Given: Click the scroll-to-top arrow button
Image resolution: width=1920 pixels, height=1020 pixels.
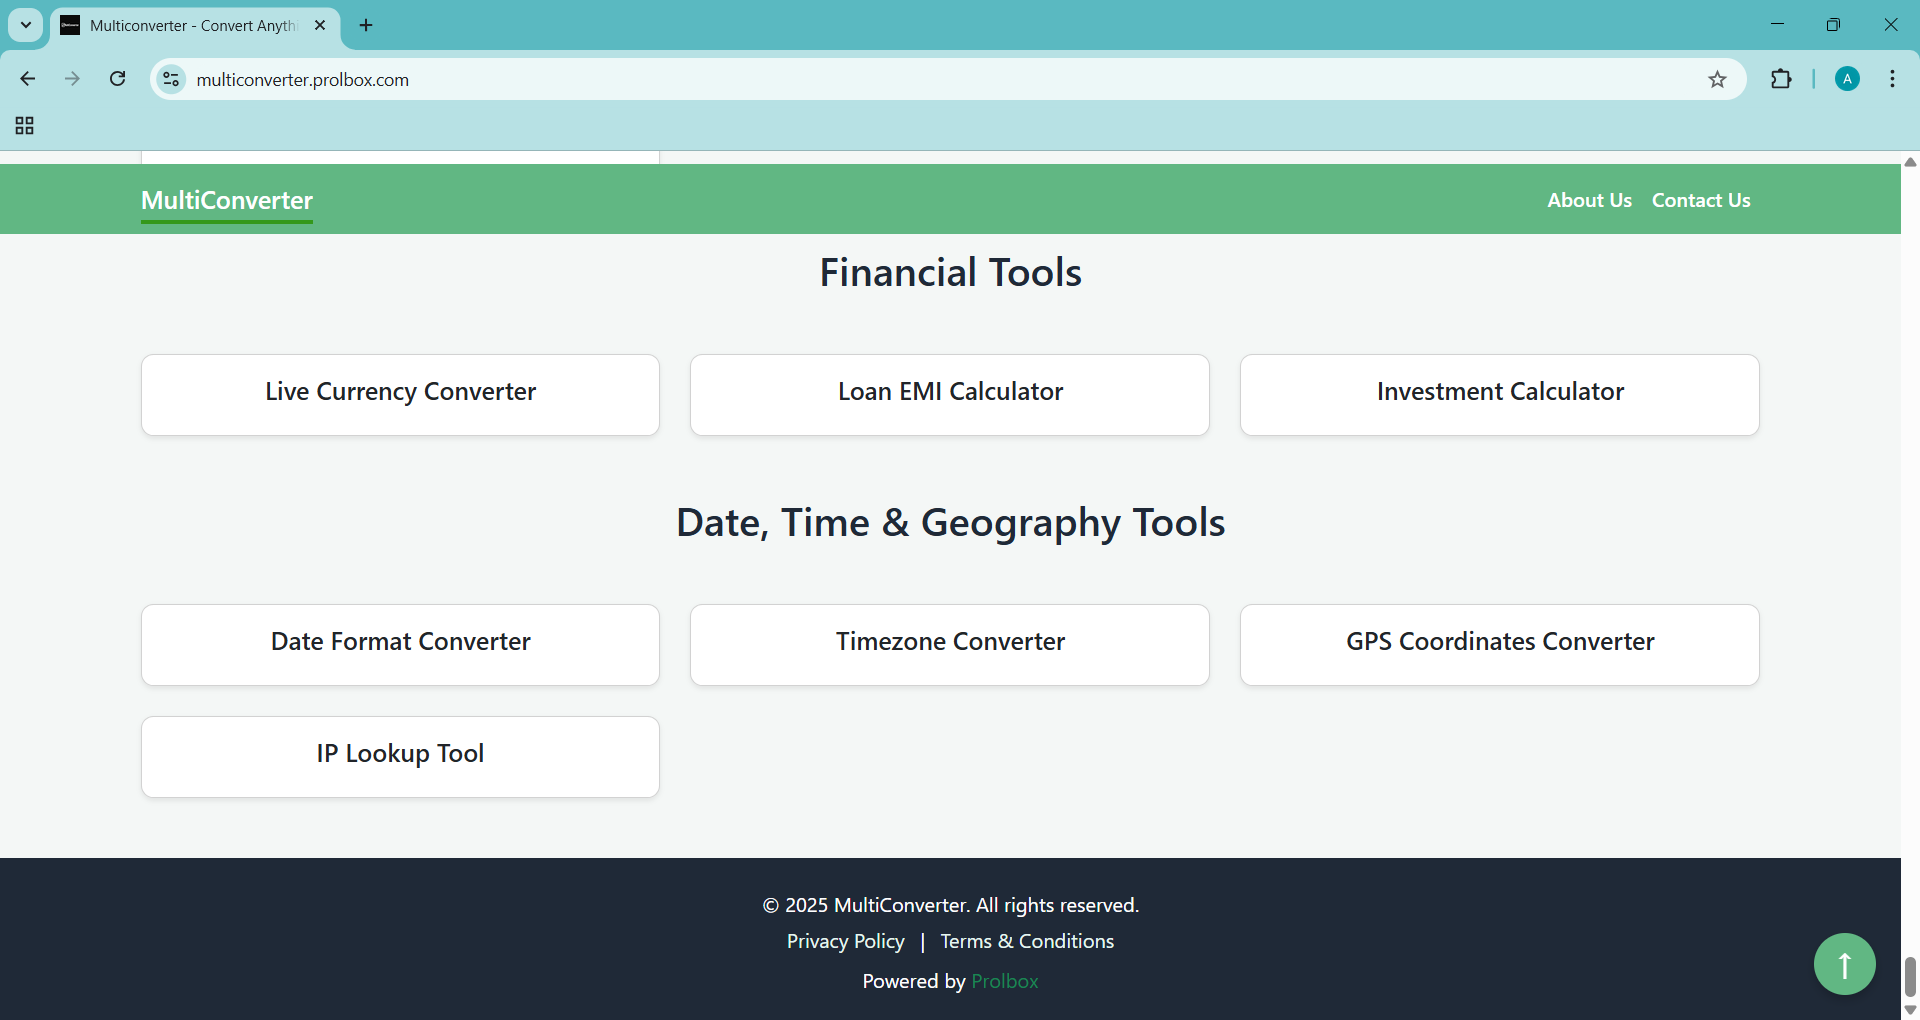Looking at the screenshot, I should coord(1844,964).
